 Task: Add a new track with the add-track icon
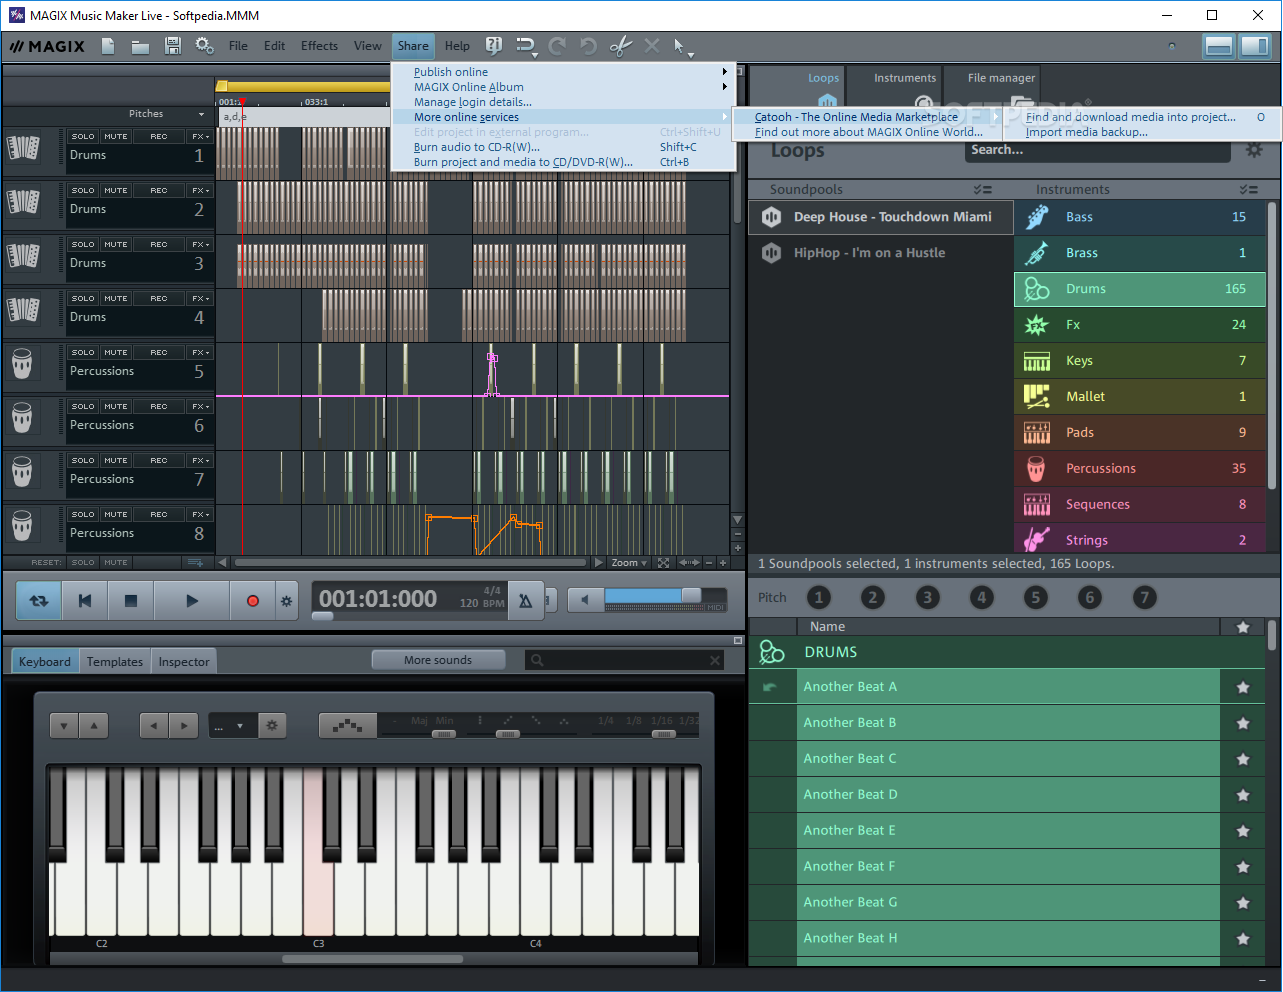point(195,563)
